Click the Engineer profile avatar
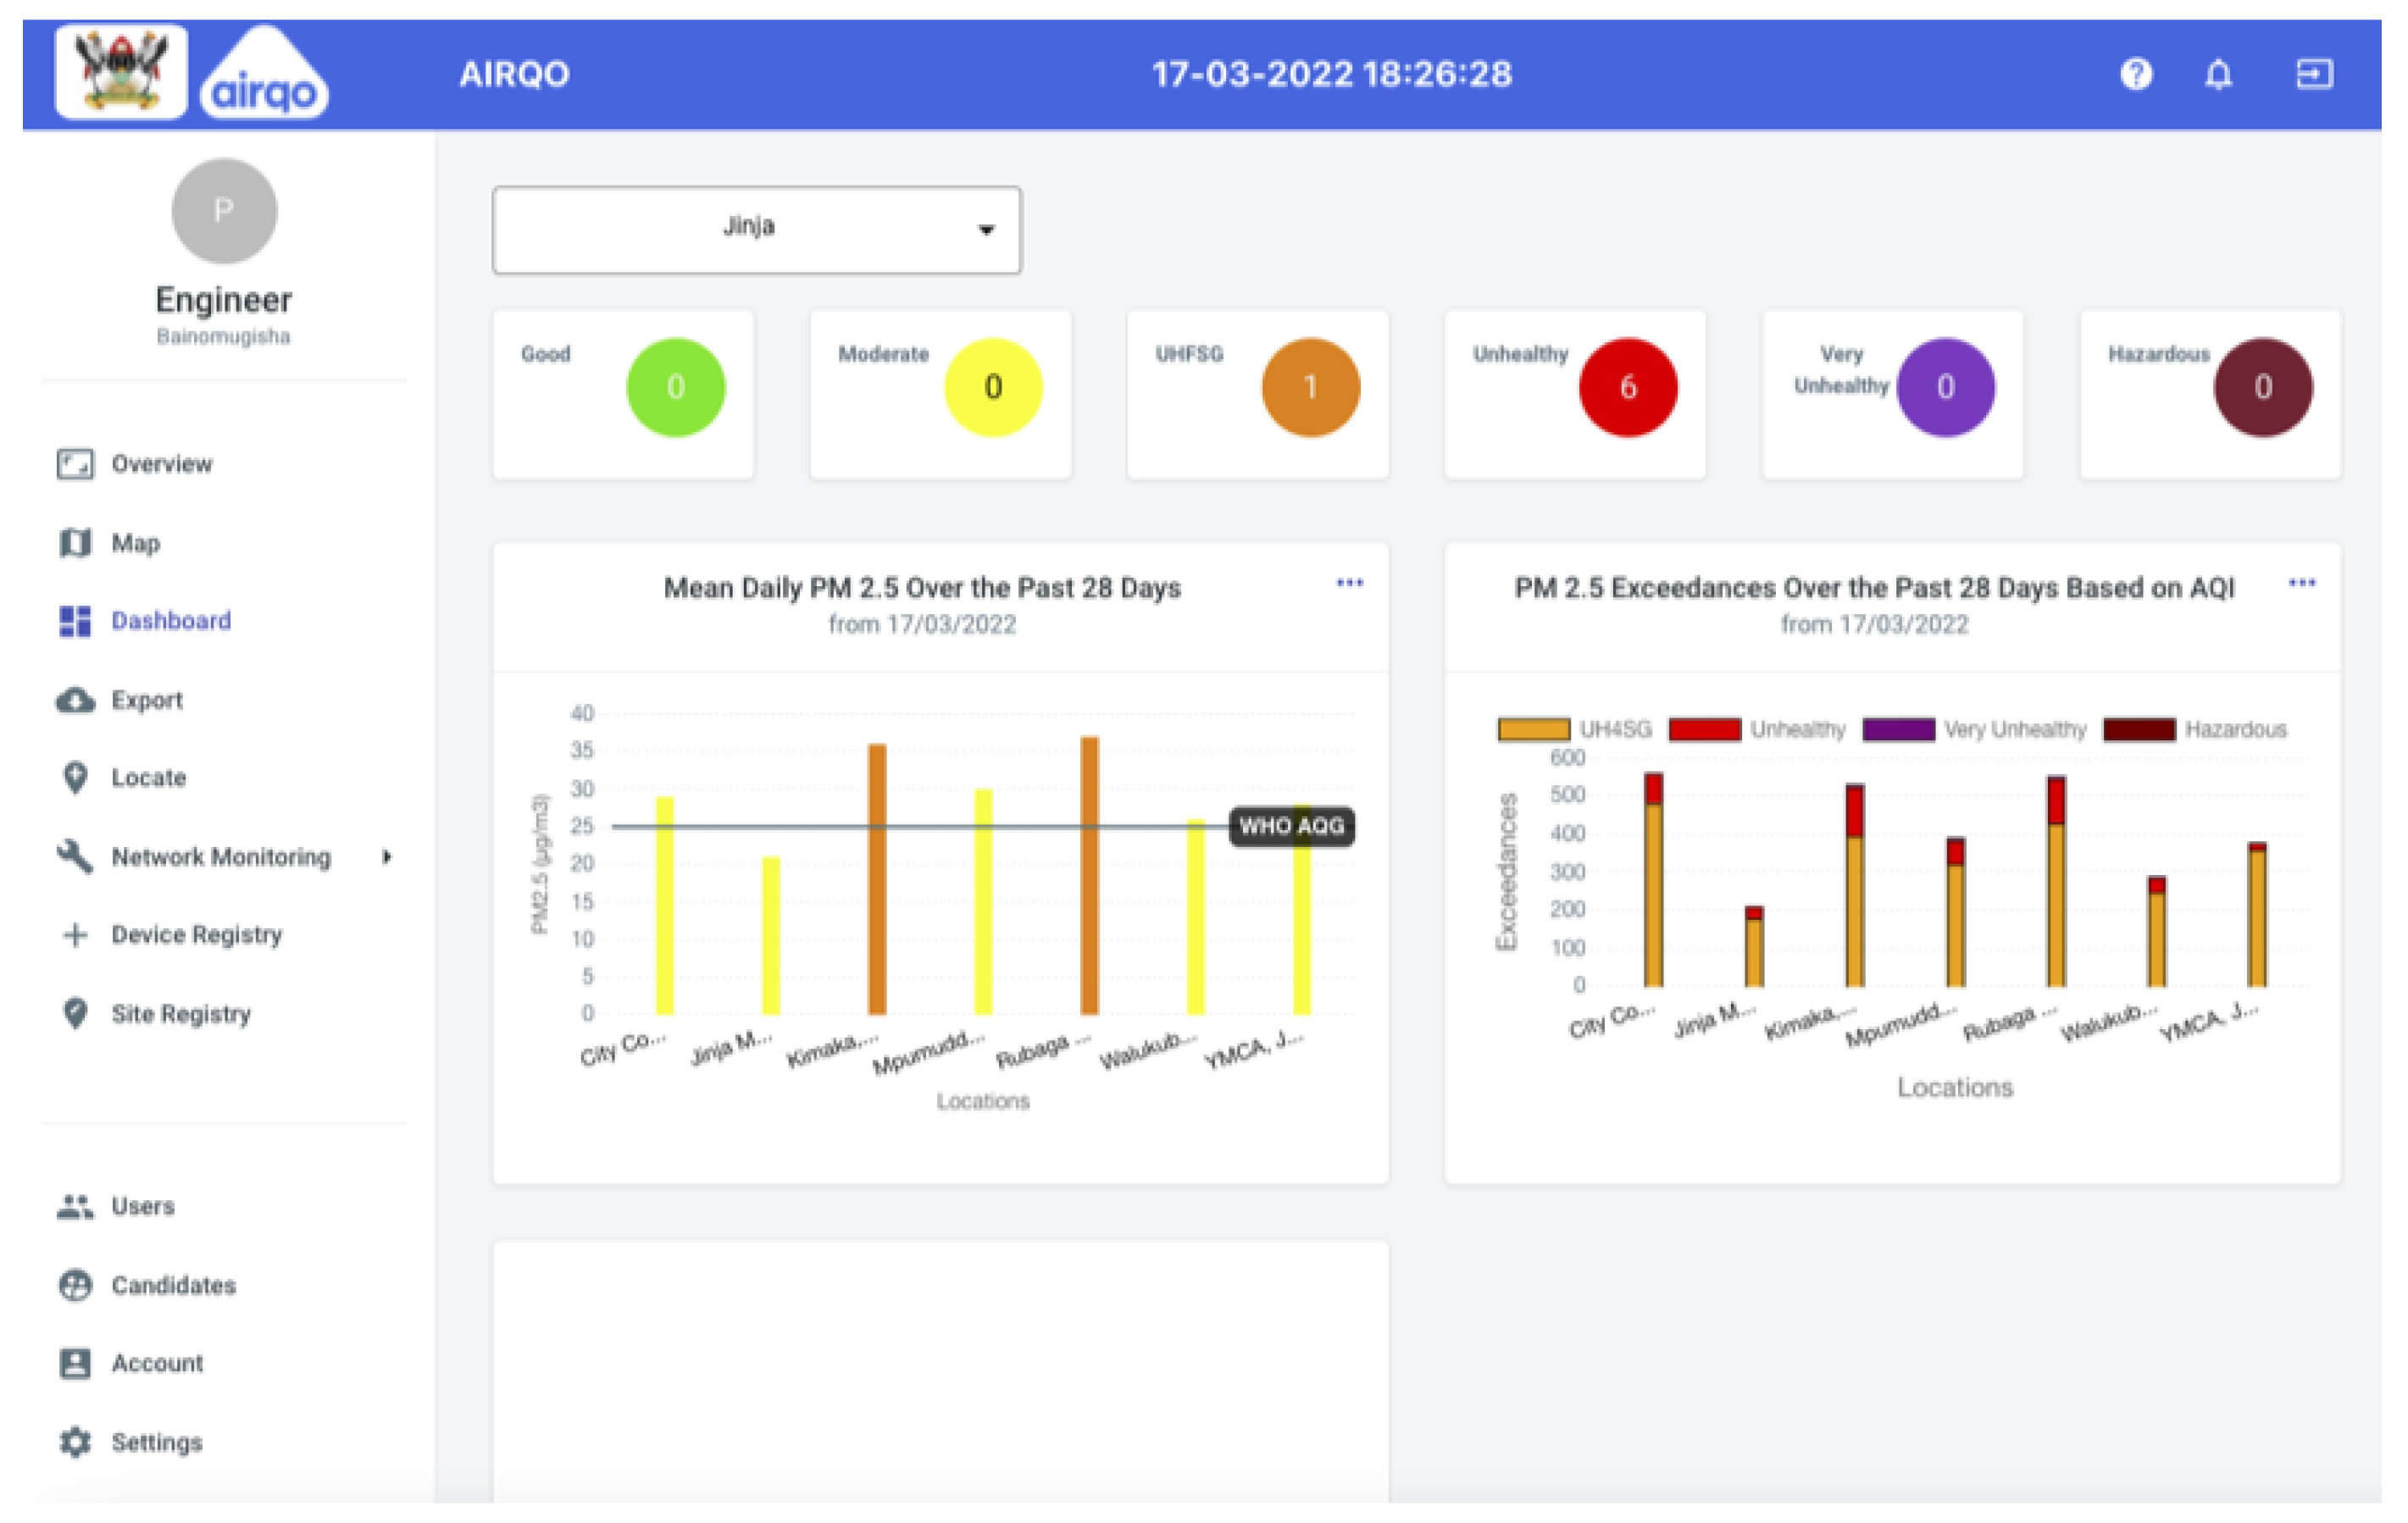This screenshot has height=1523, width=2408. (224, 211)
